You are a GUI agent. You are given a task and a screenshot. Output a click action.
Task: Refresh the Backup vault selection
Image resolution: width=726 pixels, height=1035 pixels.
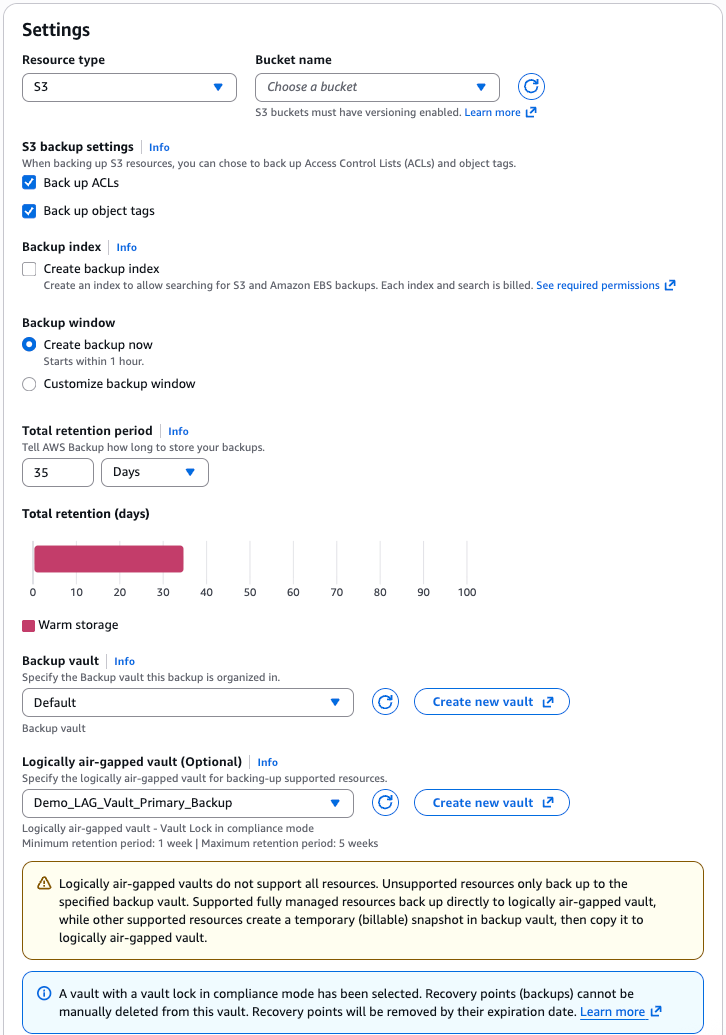tap(387, 701)
